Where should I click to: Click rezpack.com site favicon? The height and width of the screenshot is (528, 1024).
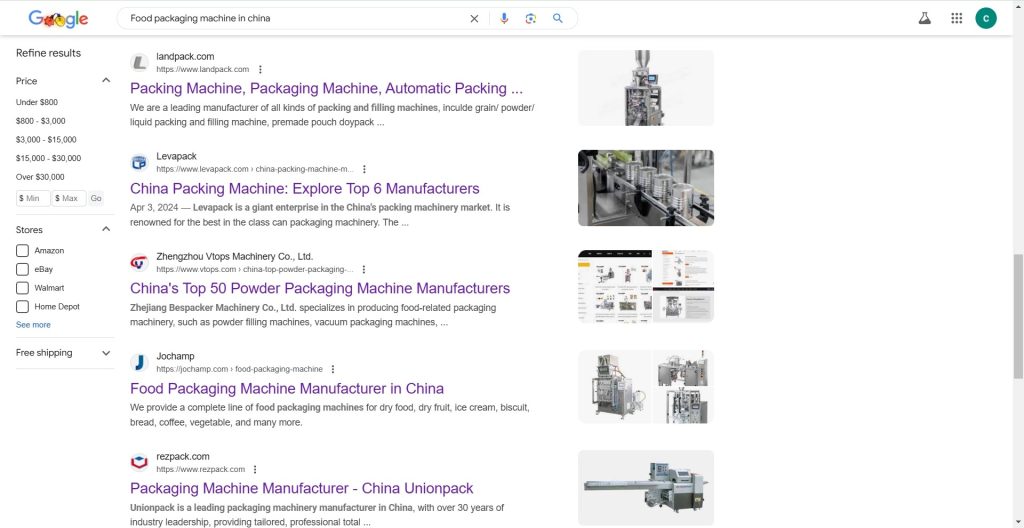click(x=139, y=463)
